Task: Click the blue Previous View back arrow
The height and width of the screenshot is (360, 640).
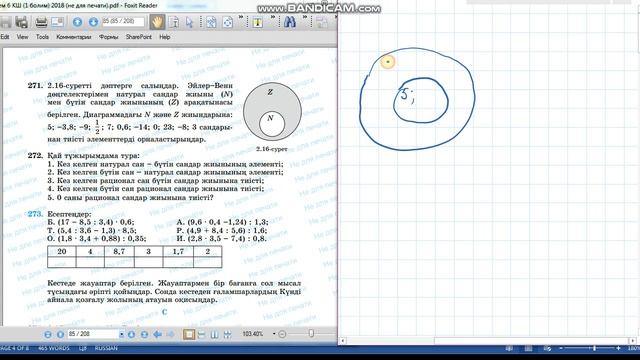Action: point(158,334)
